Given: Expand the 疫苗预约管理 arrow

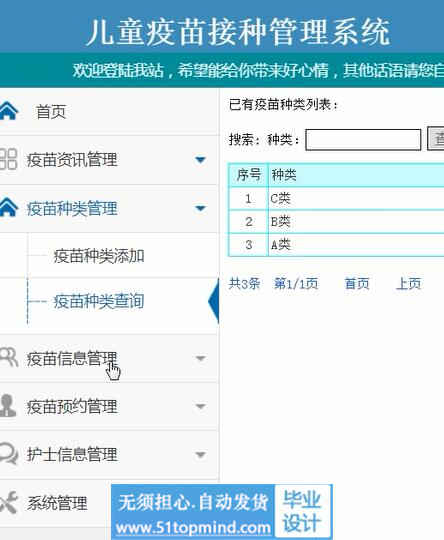Looking at the screenshot, I should click(x=200, y=406).
